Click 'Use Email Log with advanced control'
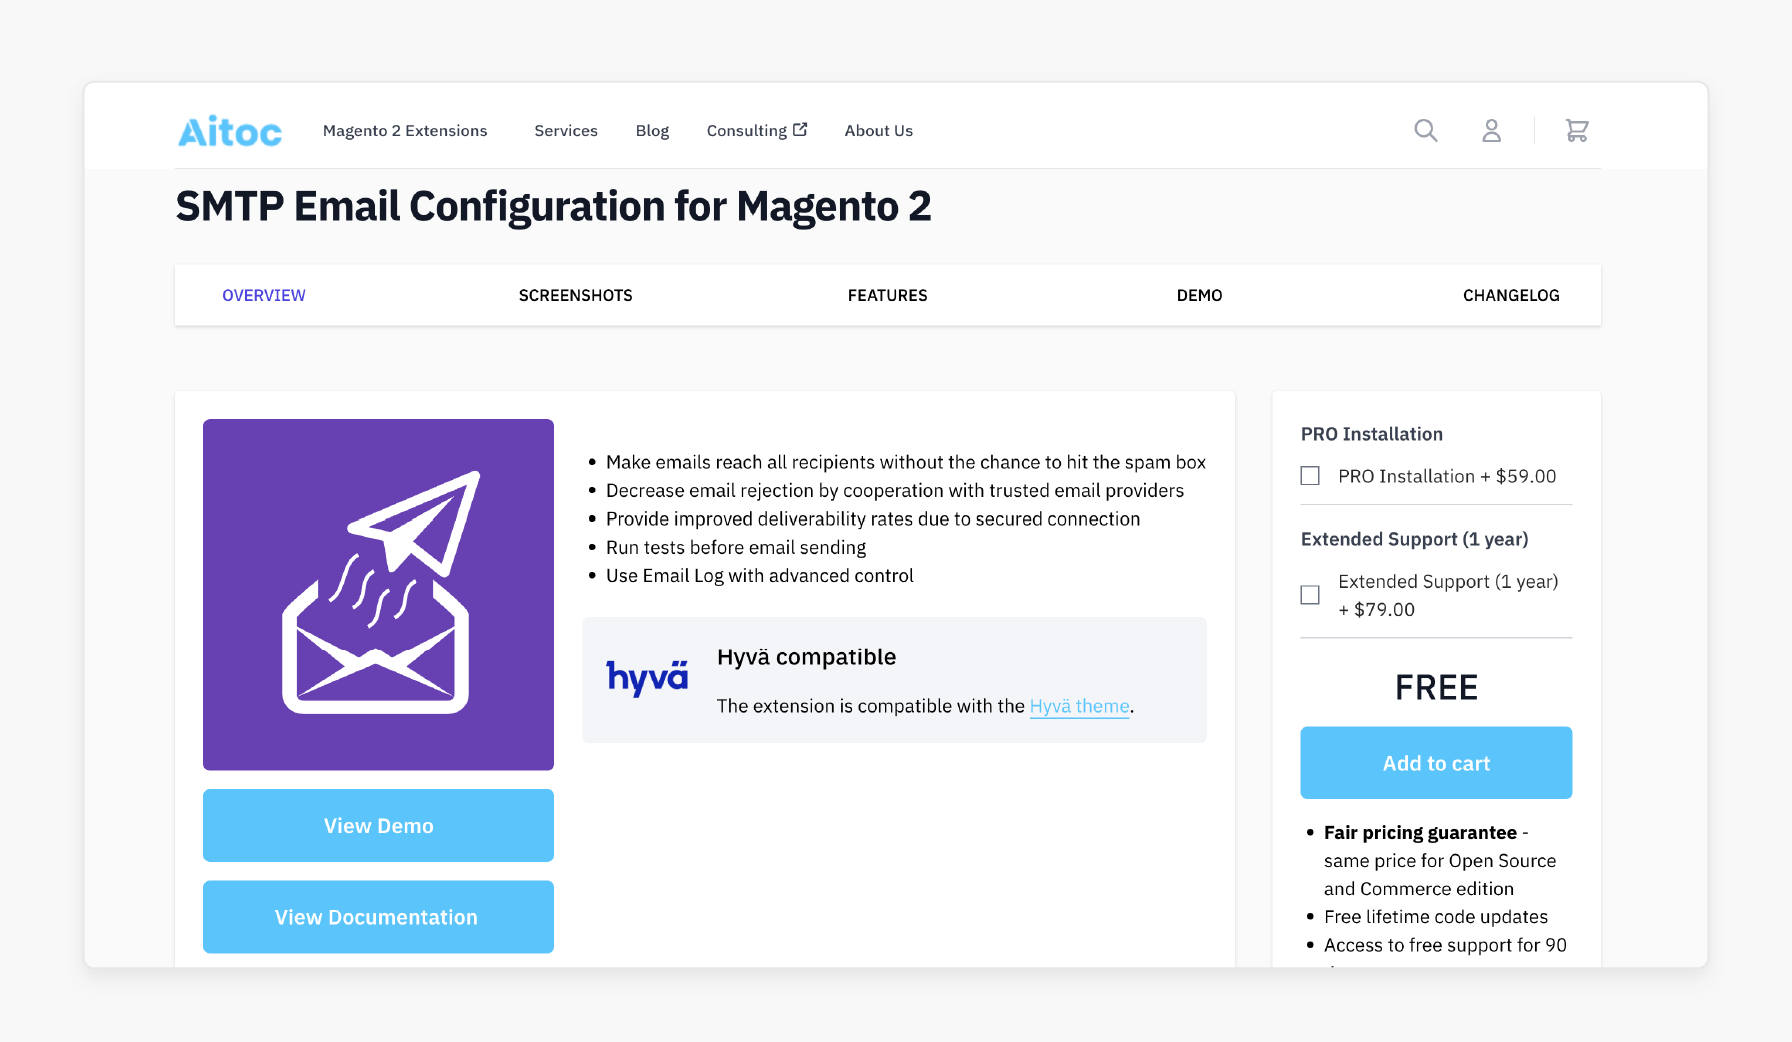The image size is (1792, 1042). (760, 575)
